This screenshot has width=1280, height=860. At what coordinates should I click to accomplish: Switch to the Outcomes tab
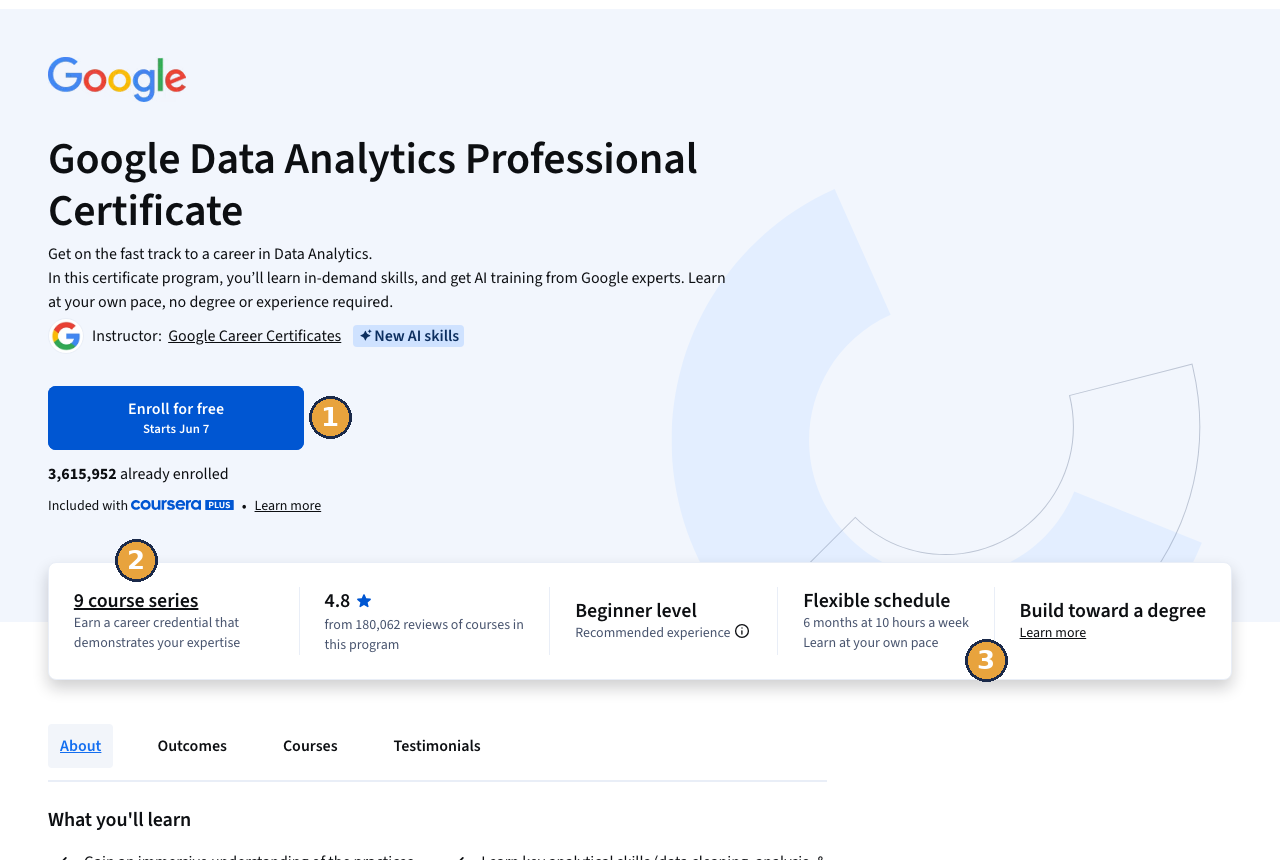pos(192,746)
